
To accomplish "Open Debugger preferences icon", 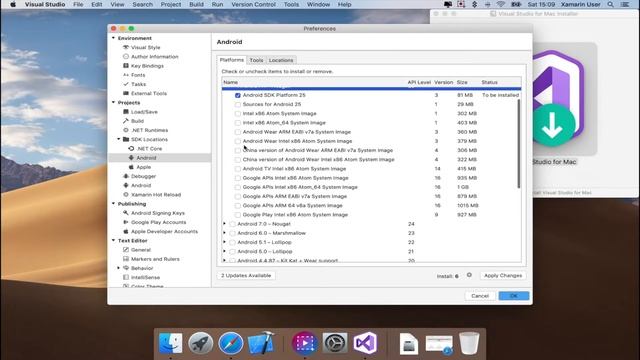I will click(126, 176).
